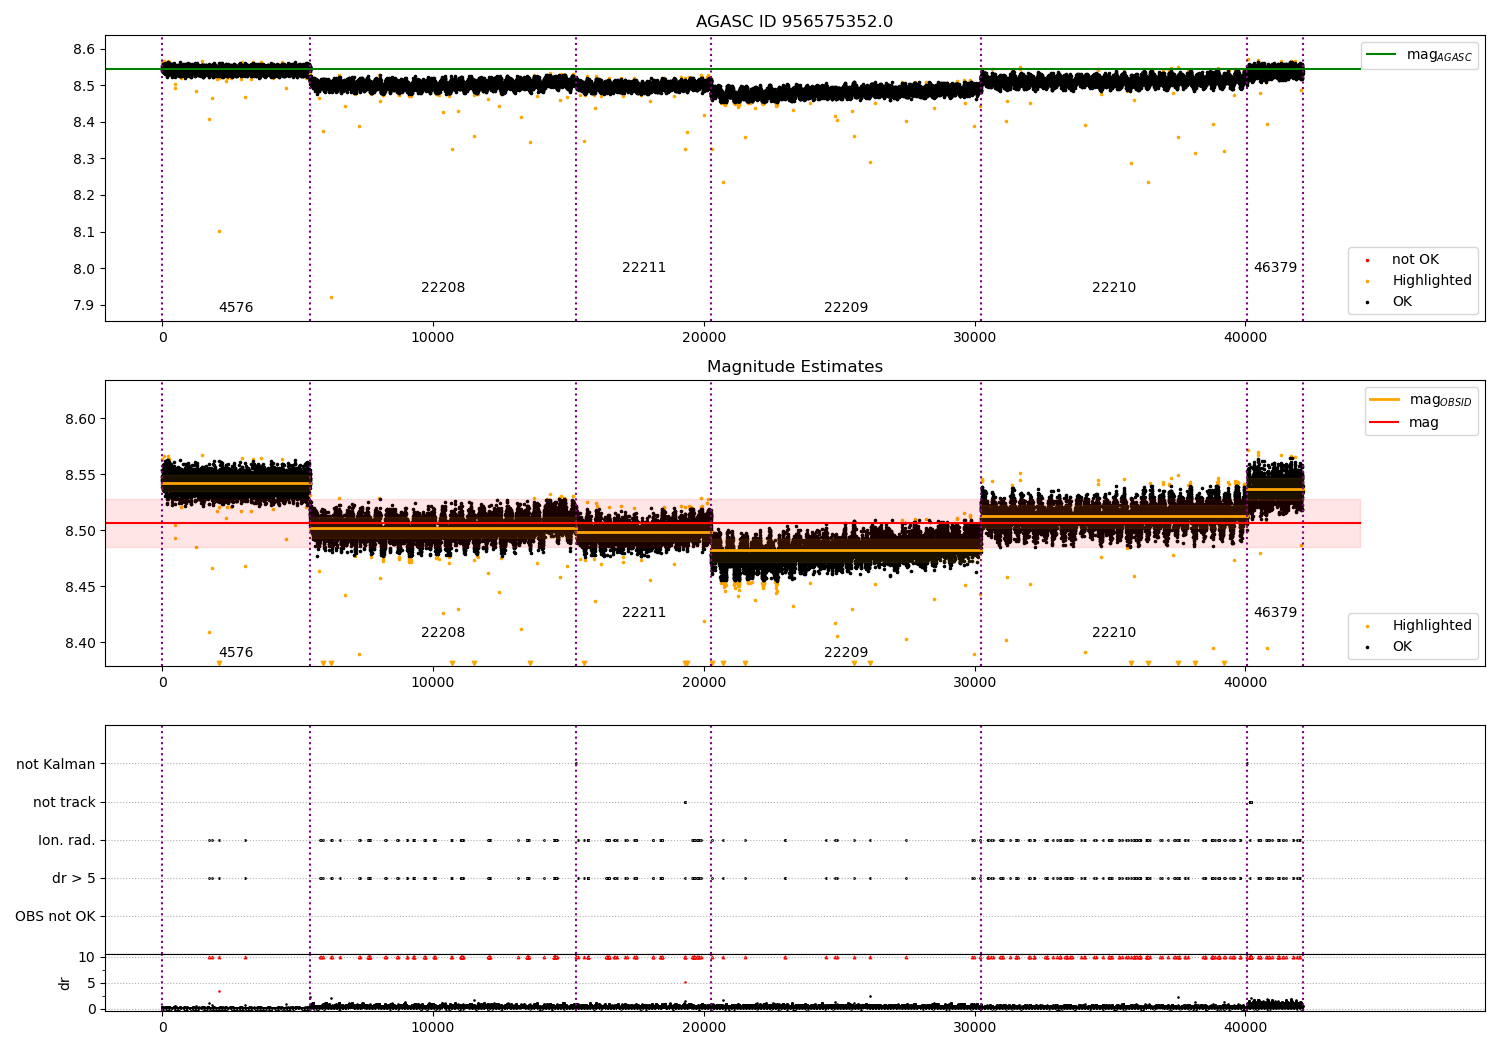Click the red mag legend line sample

1385,422
